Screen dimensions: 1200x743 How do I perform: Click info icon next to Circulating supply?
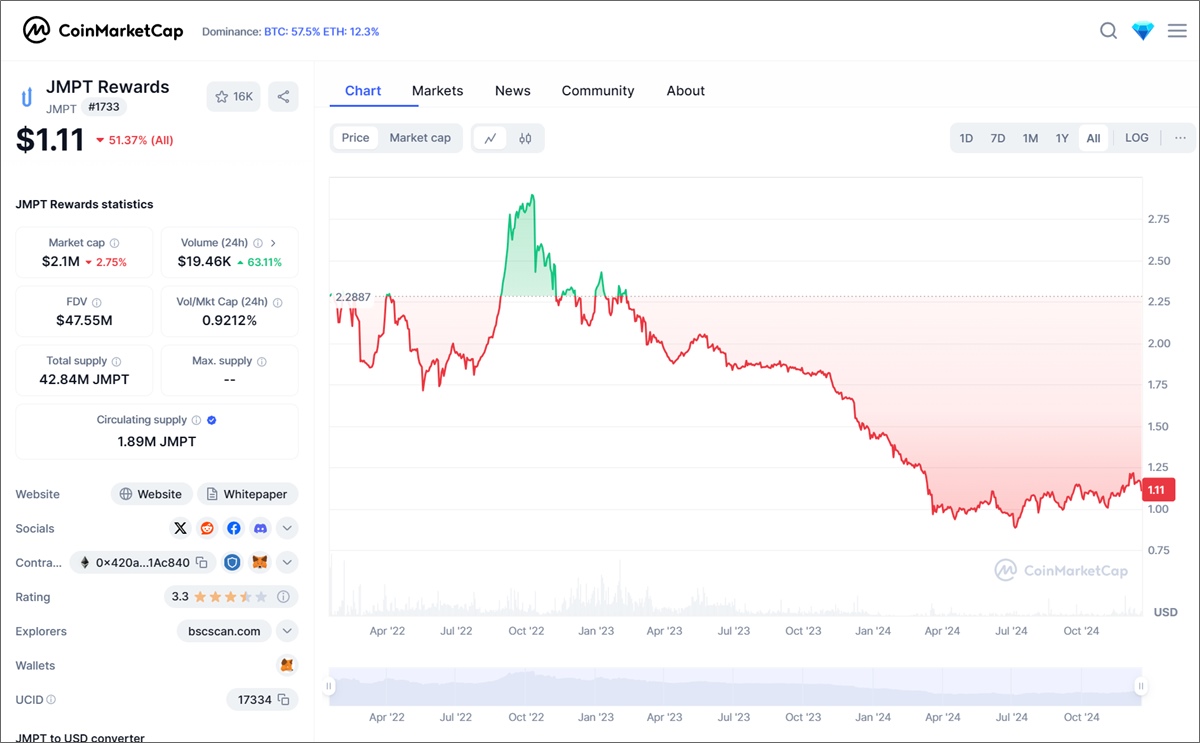196,420
